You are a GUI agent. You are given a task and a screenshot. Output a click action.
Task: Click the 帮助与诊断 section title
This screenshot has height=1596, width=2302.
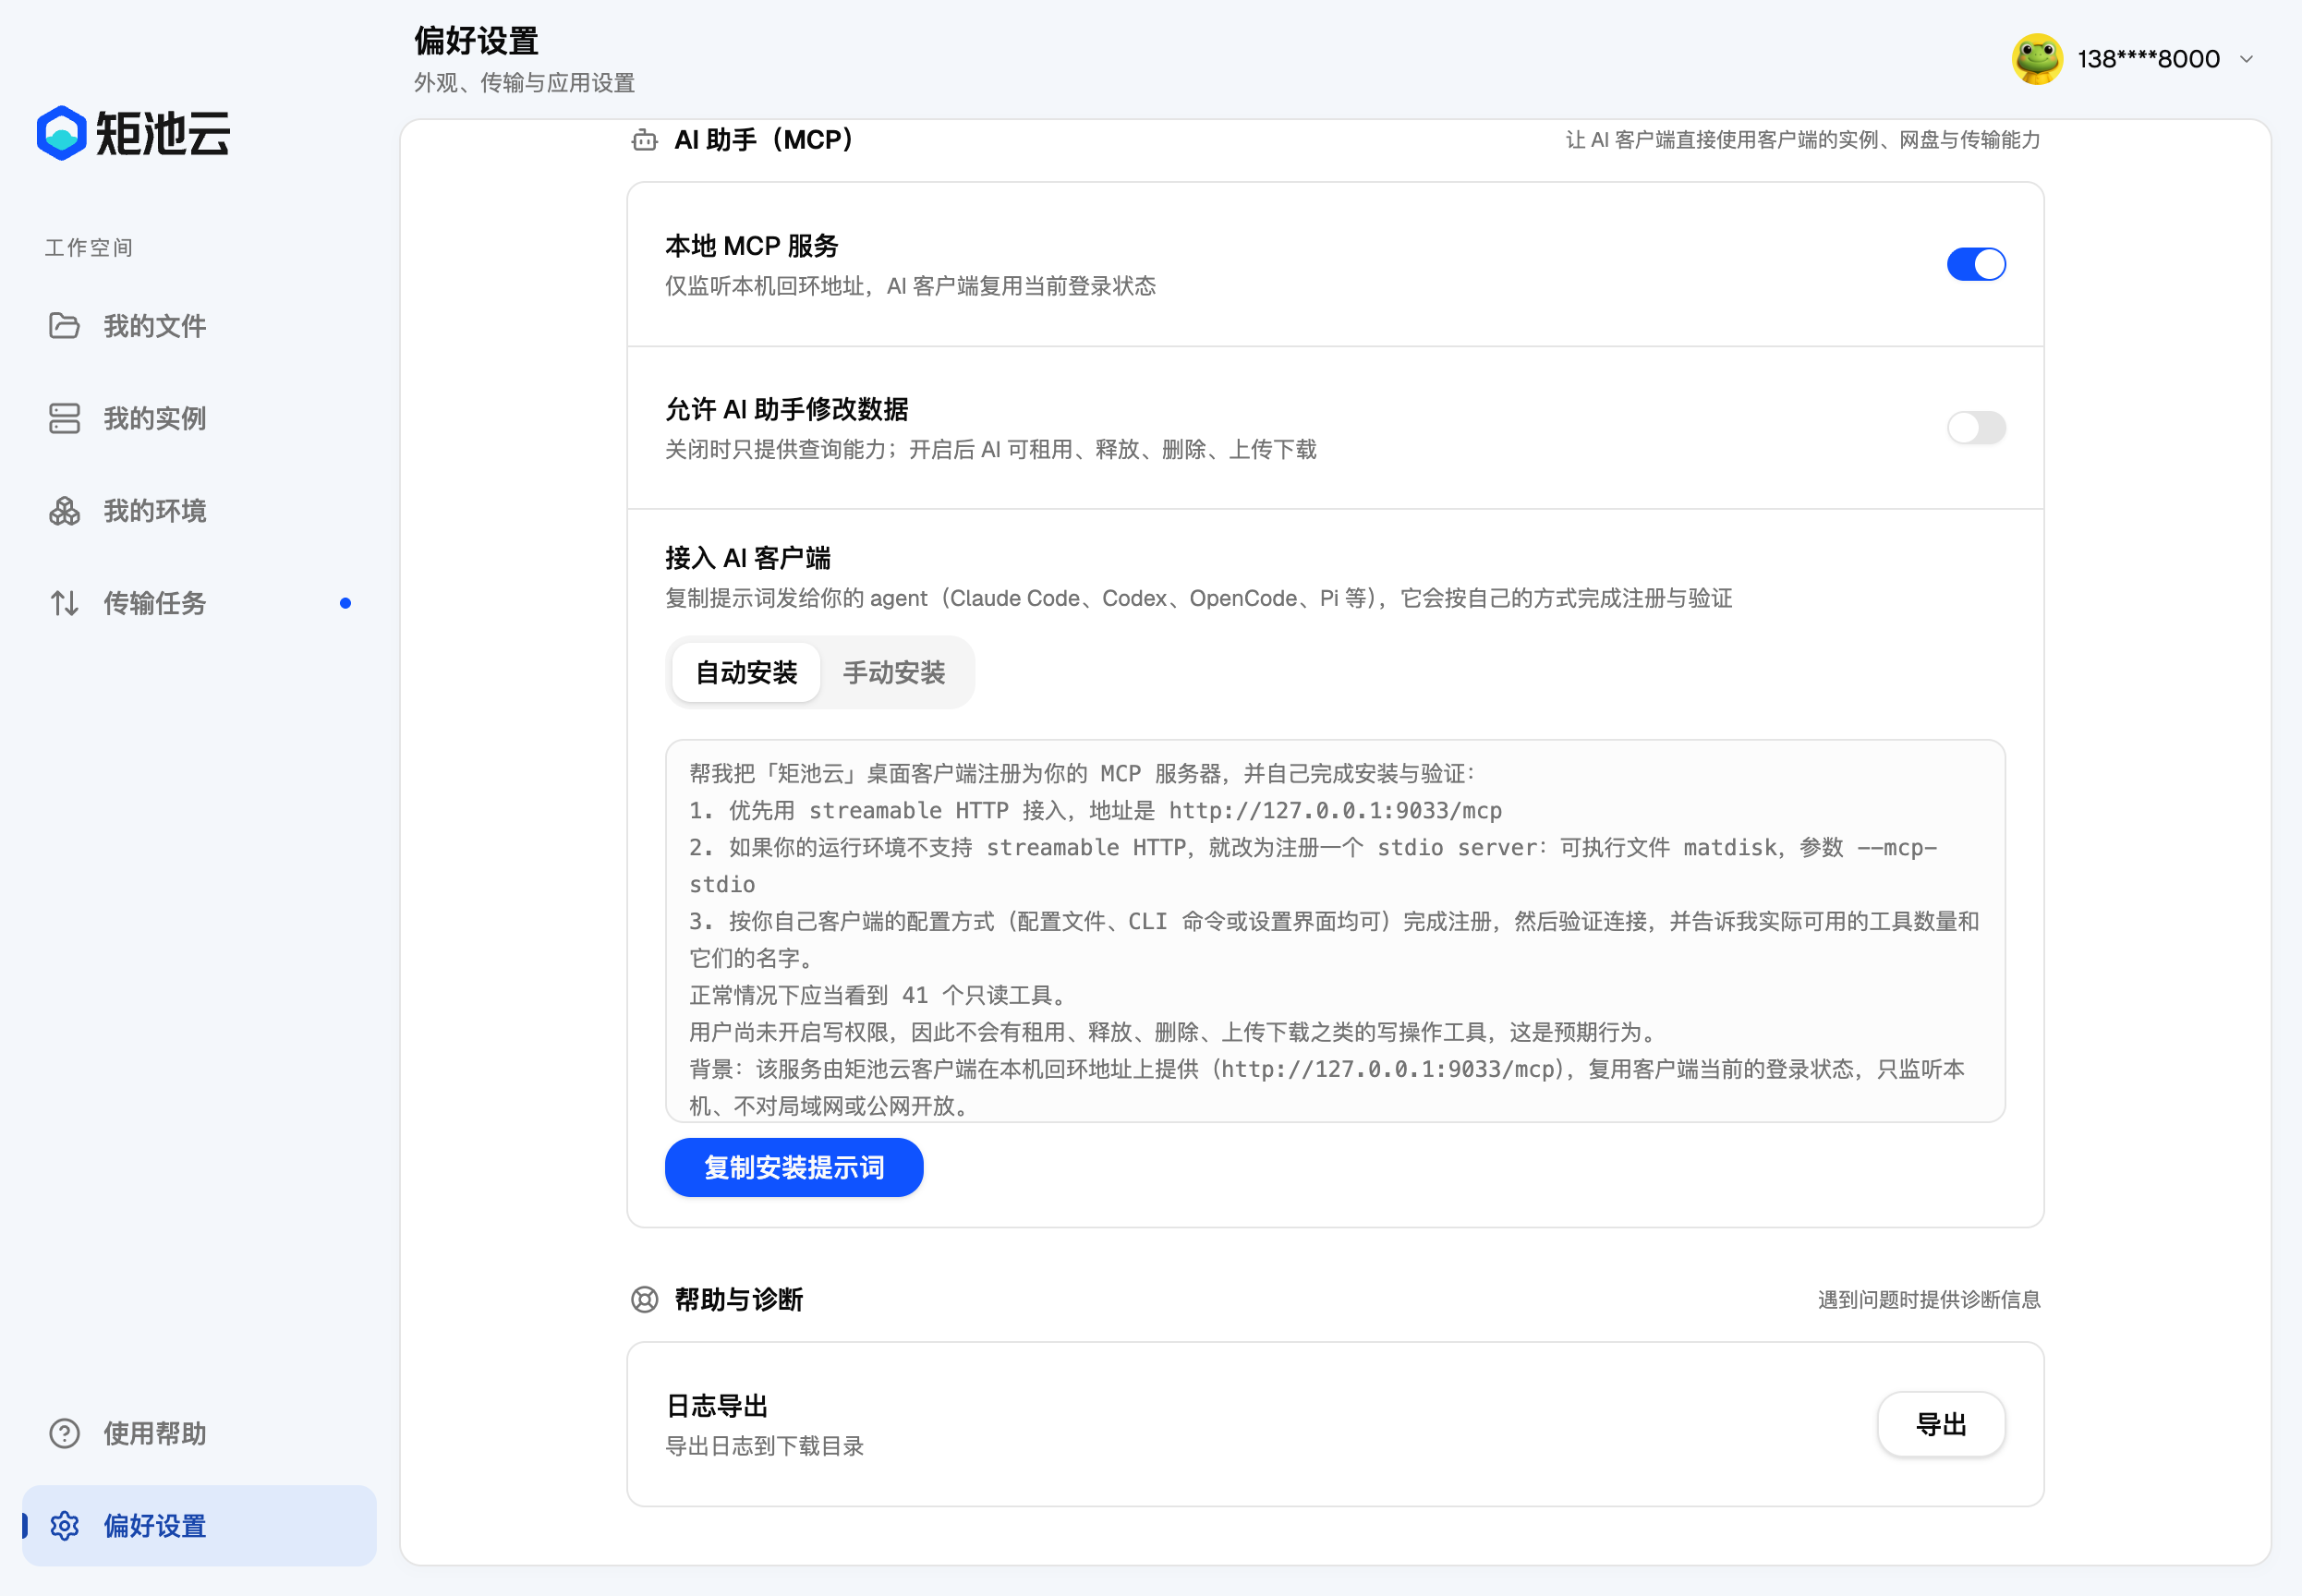point(738,1299)
